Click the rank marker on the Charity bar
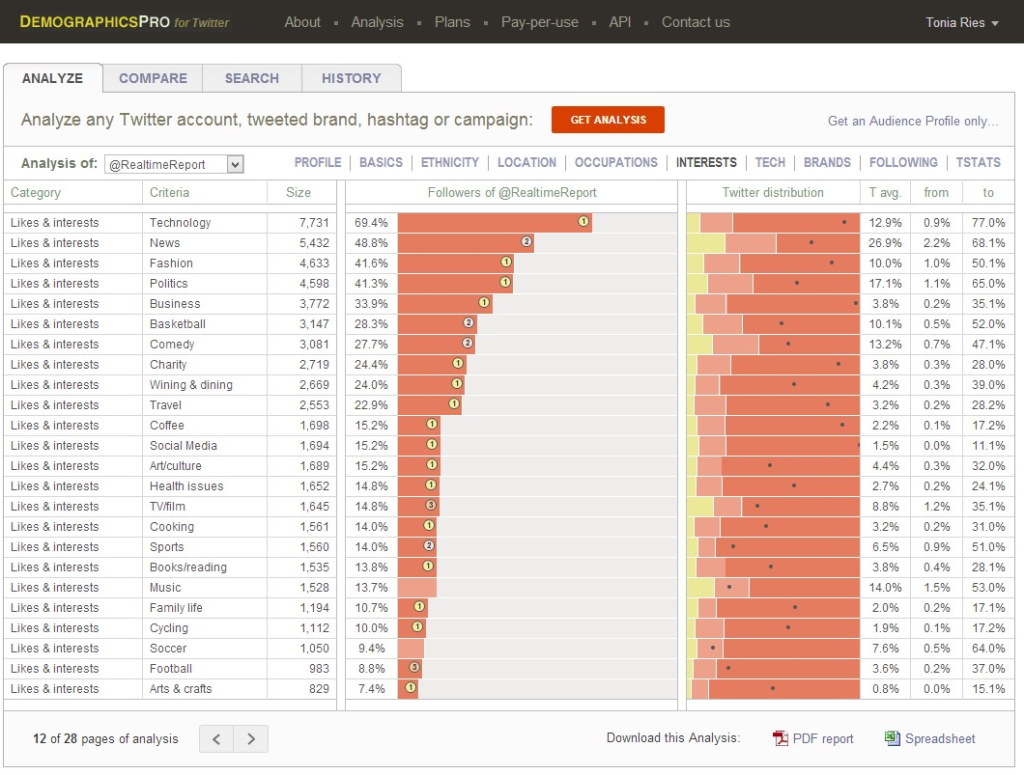The image size is (1024, 775). (458, 364)
